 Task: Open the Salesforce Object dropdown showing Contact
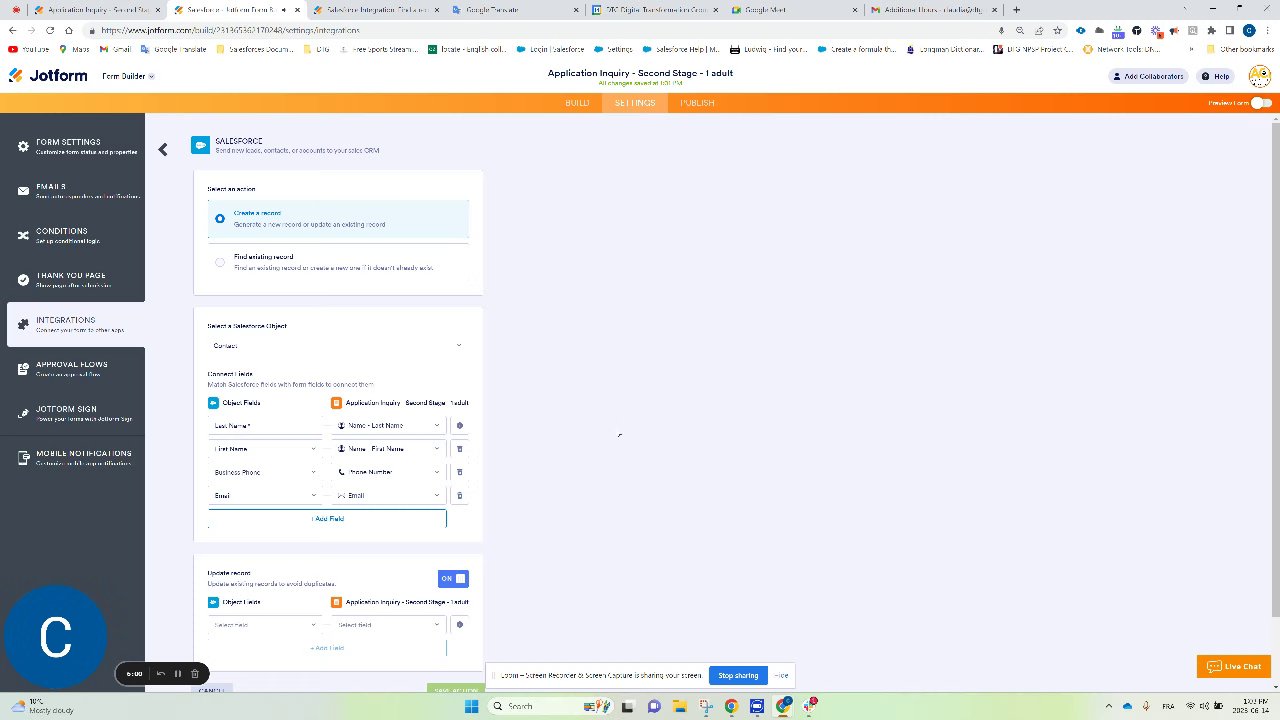click(338, 346)
